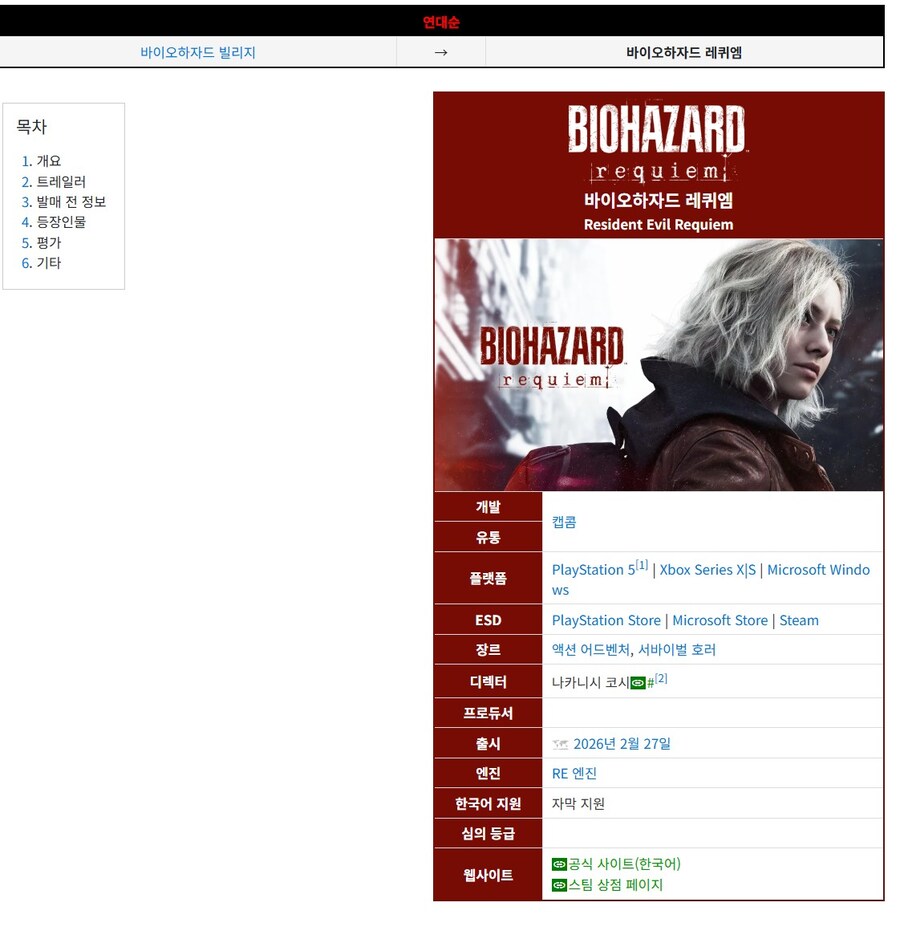Open the Microsoft Windows platform link
Viewport: 900px width, 943px height.
click(x=818, y=570)
